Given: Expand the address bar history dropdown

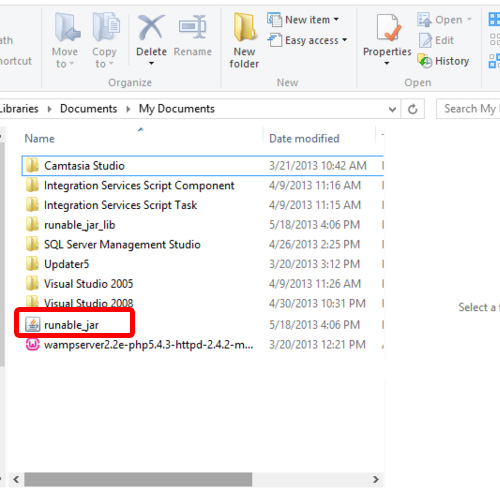Looking at the screenshot, I should pyautogui.click(x=392, y=109).
